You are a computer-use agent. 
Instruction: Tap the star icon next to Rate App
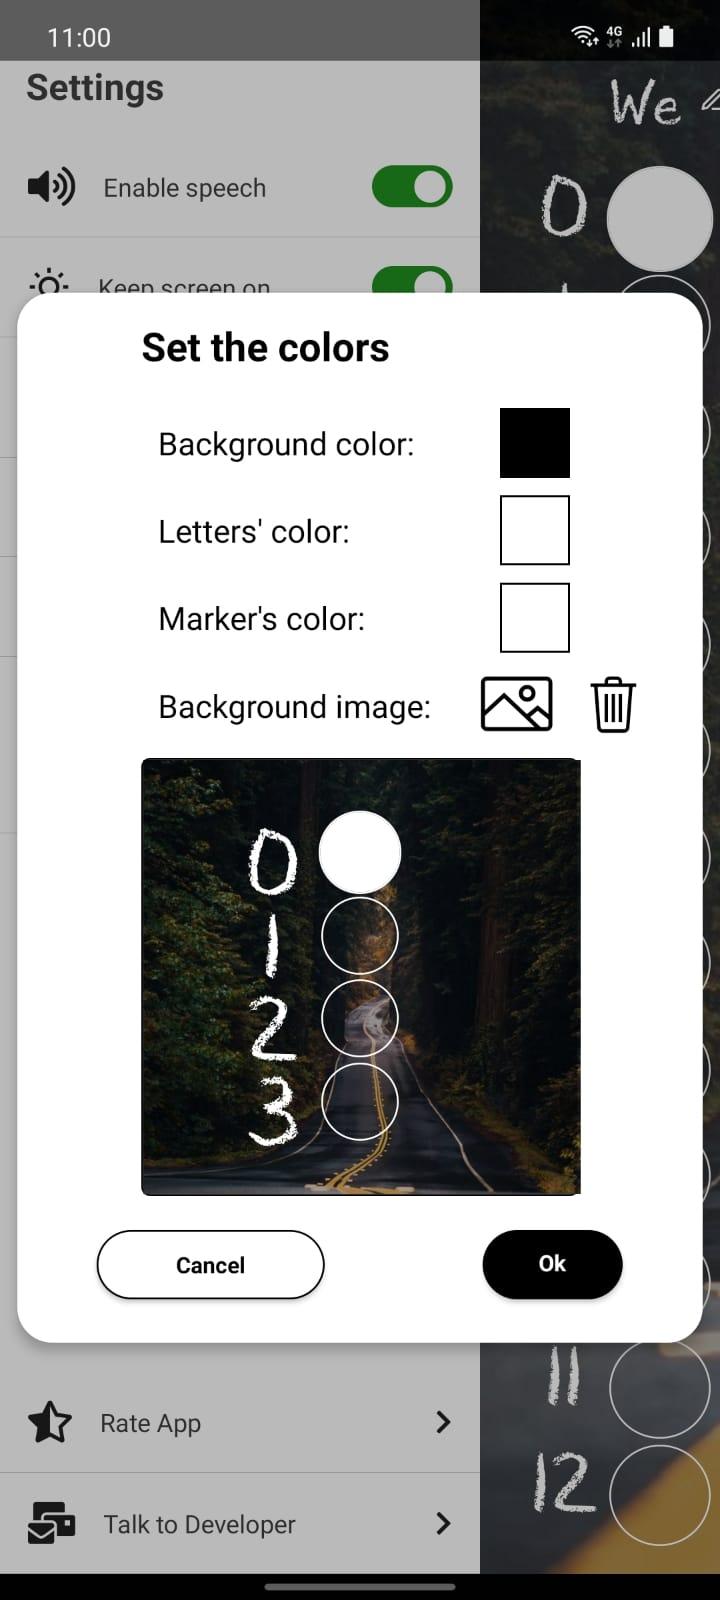pyautogui.click(x=50, y=1422)
